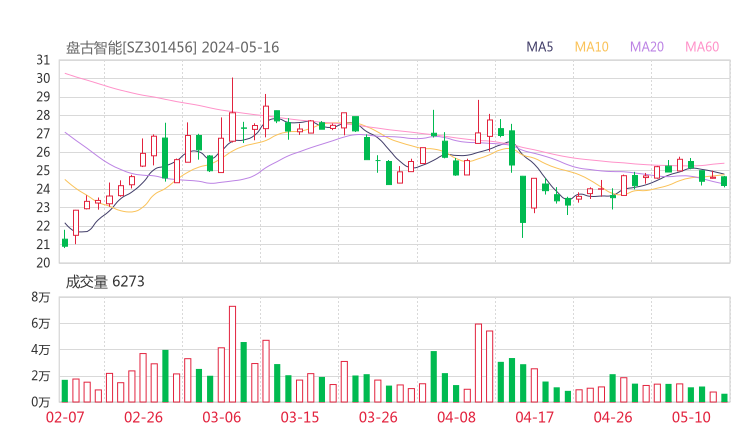Click the MA5 legend label
Viewport: 740px width, 440px height.
(x=539, y=47)
